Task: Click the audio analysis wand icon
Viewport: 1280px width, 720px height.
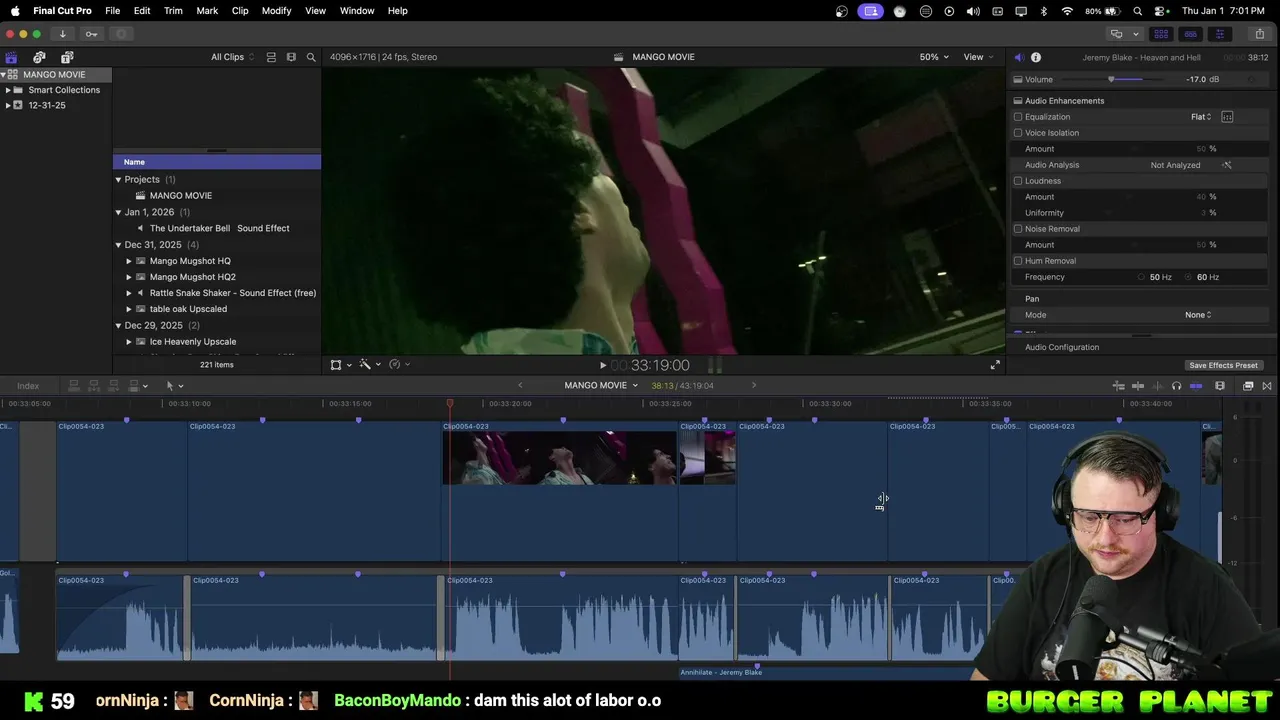Action: click(x=1227, y=165)
